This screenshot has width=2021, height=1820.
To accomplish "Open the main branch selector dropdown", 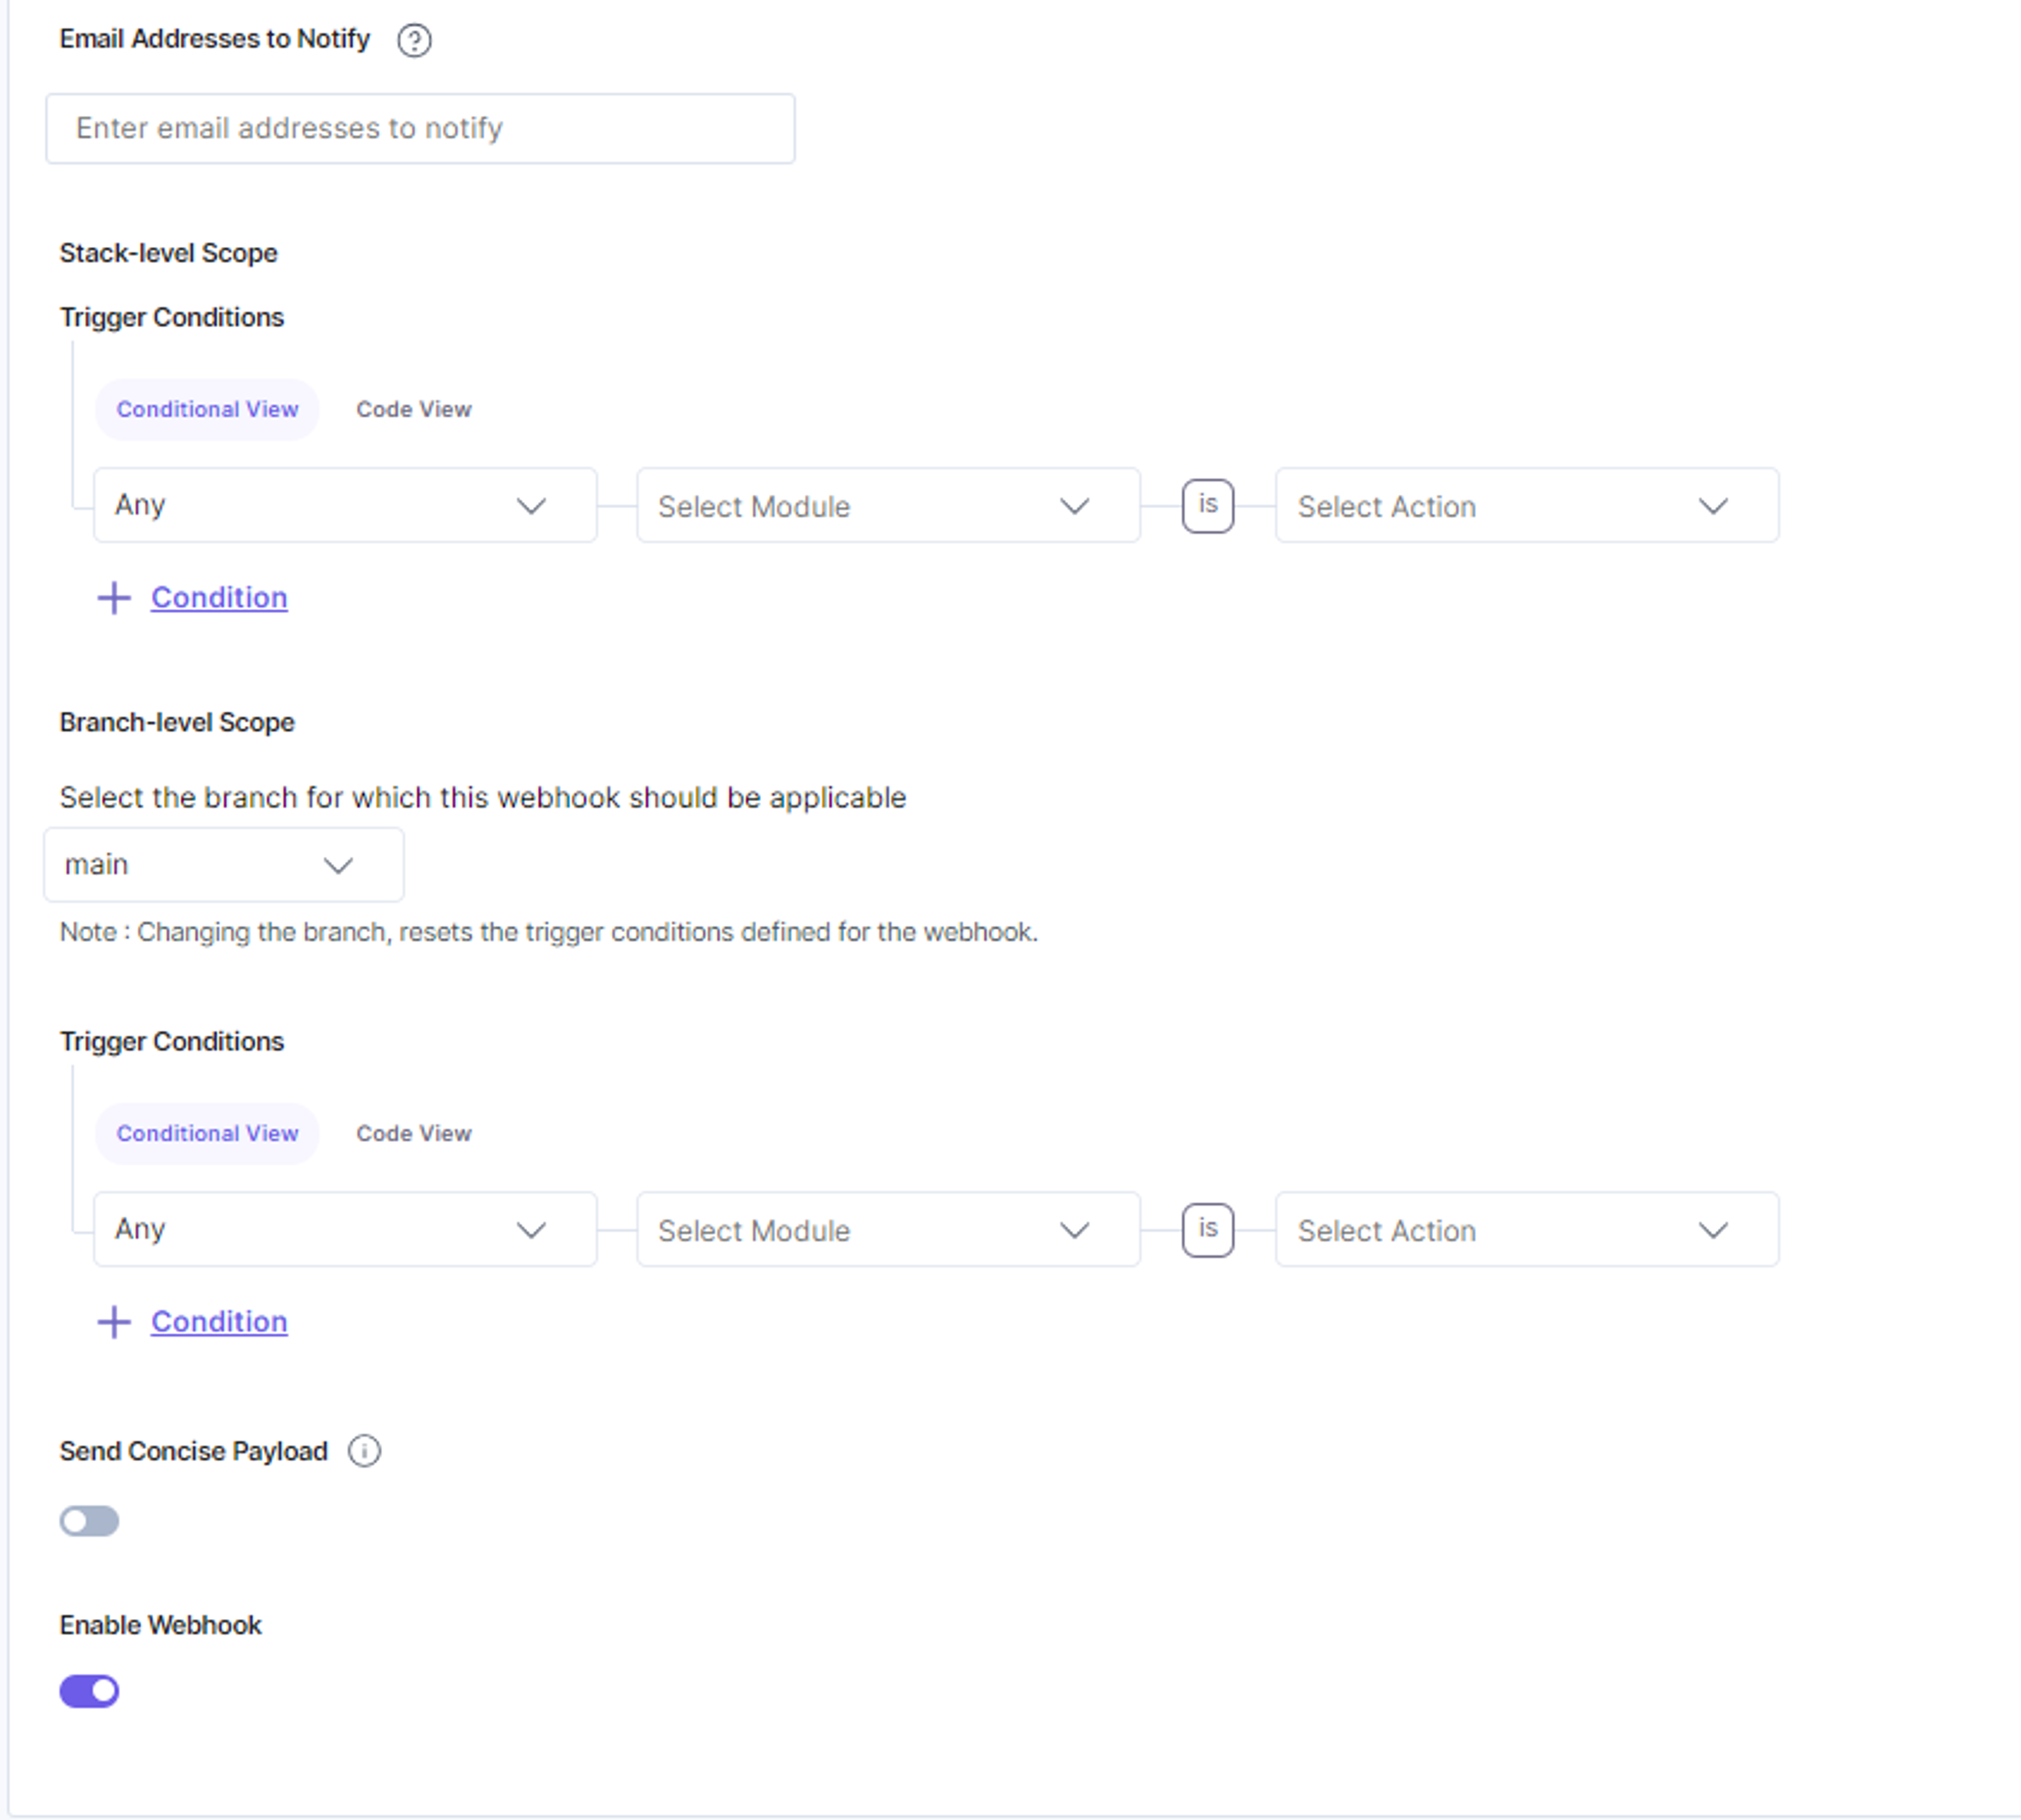I will pyautogui.click(x=224, y=865).
